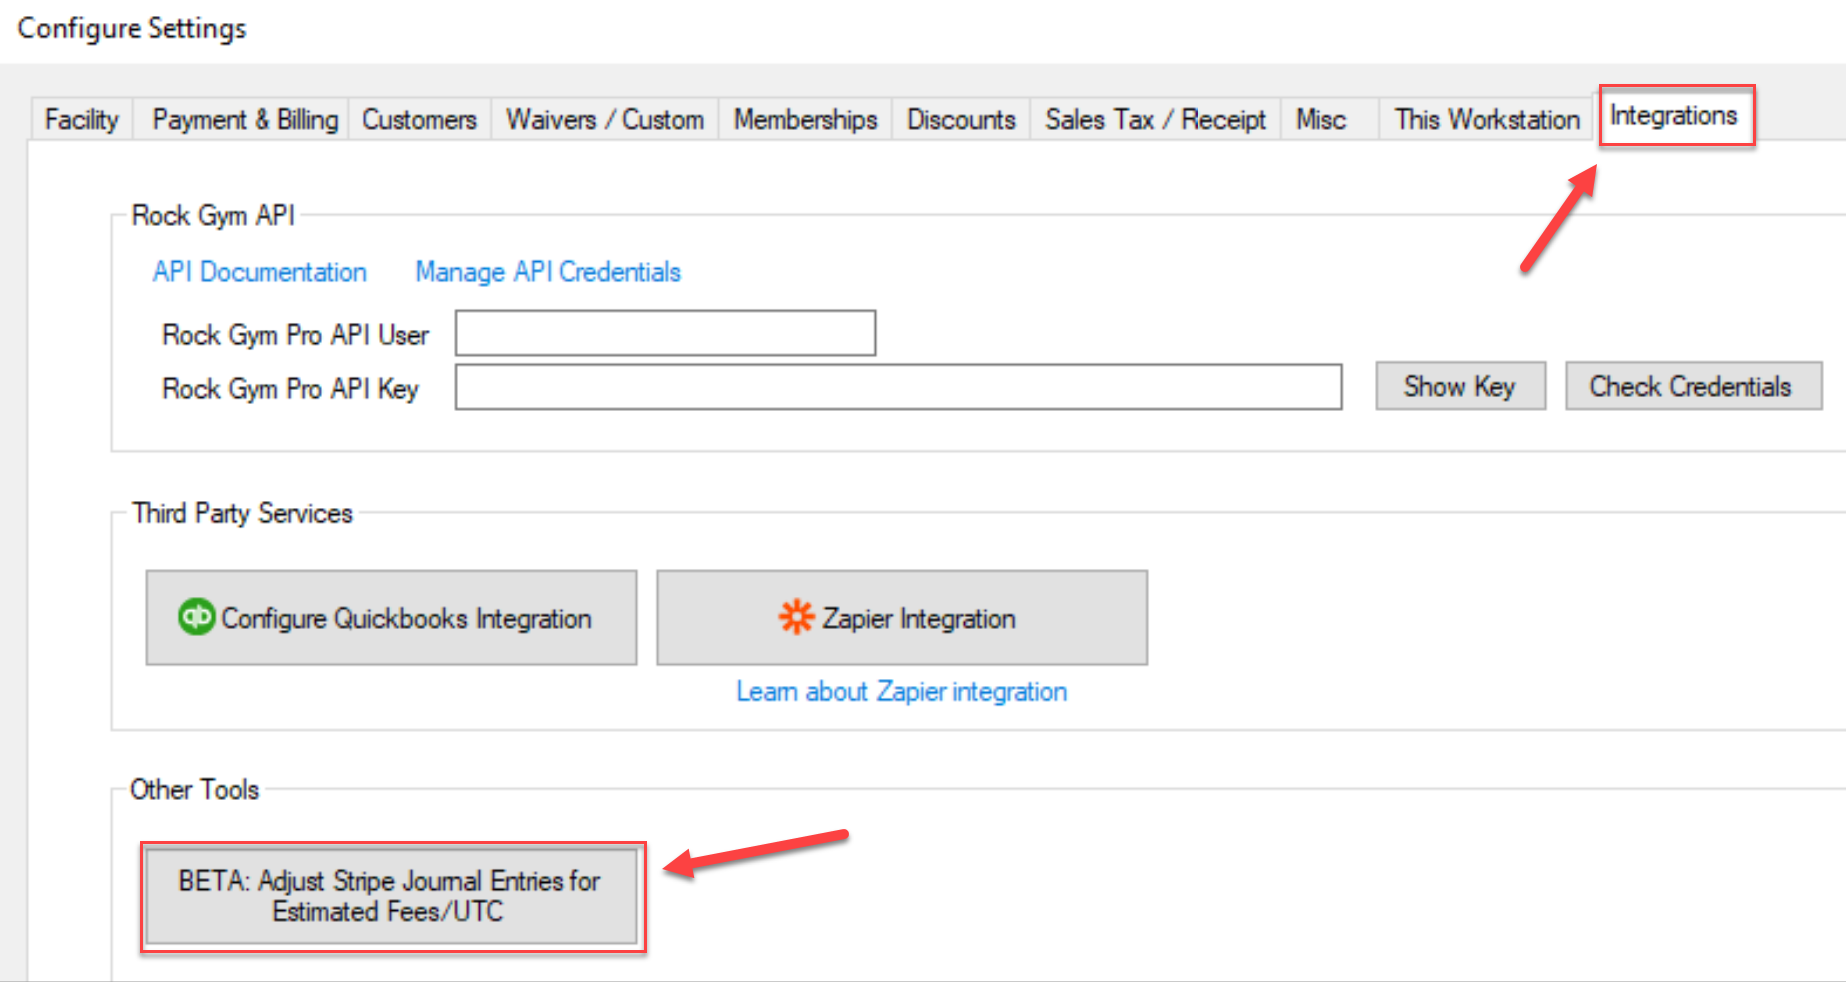The height and width of the screenshot is (986, 1846).
Task: Go to the Memberships tab
Action: (805, 120)
